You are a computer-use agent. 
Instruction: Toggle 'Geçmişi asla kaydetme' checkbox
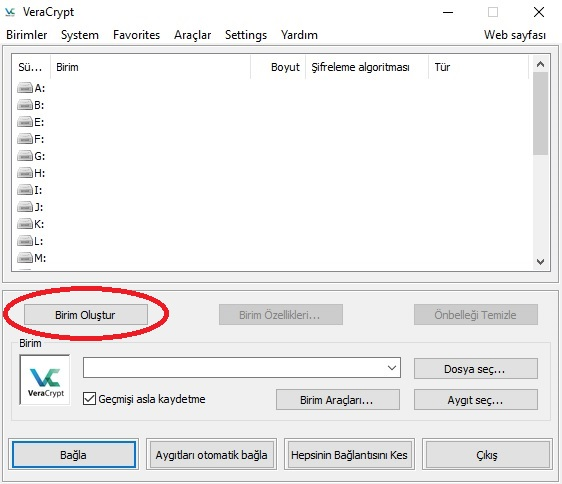[x=89, y=399]
